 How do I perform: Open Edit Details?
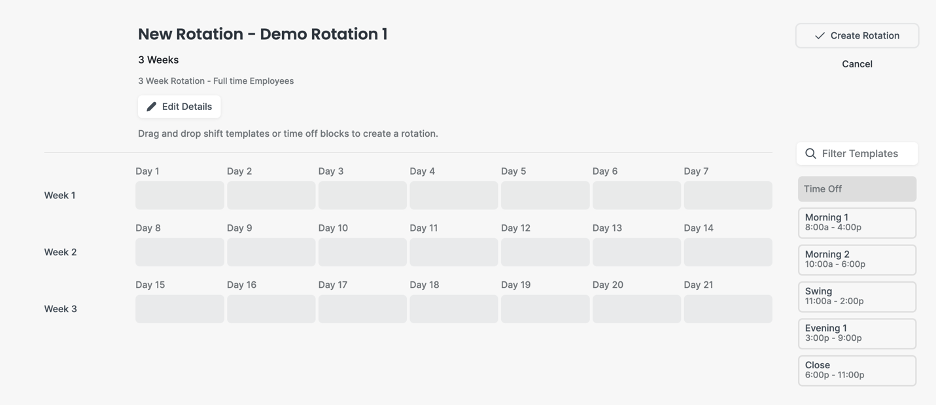(179, 107)
